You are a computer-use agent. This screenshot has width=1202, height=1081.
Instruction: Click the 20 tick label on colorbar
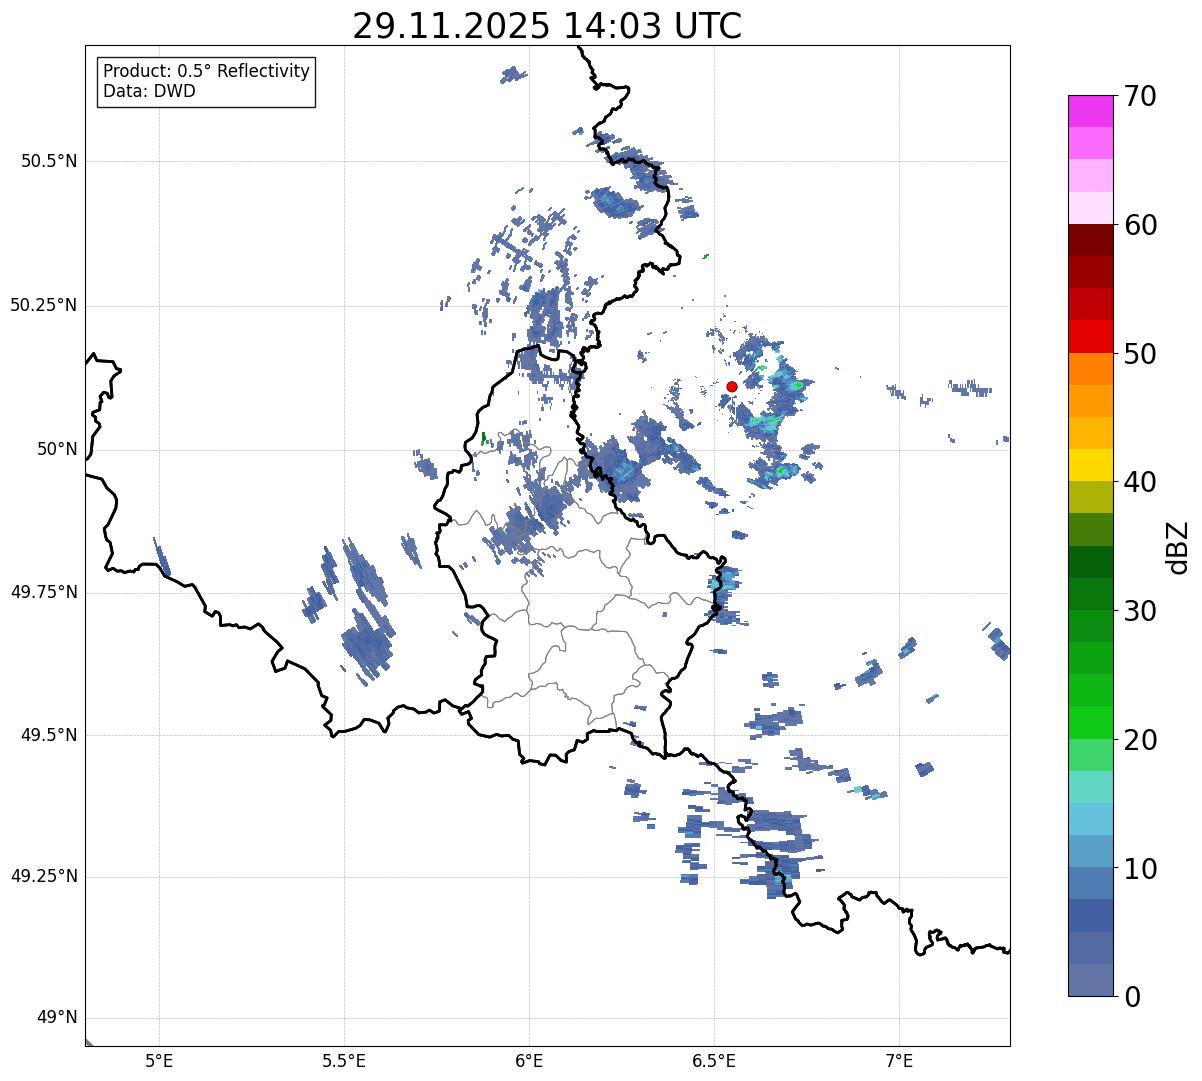click(x=1140, y=740)
